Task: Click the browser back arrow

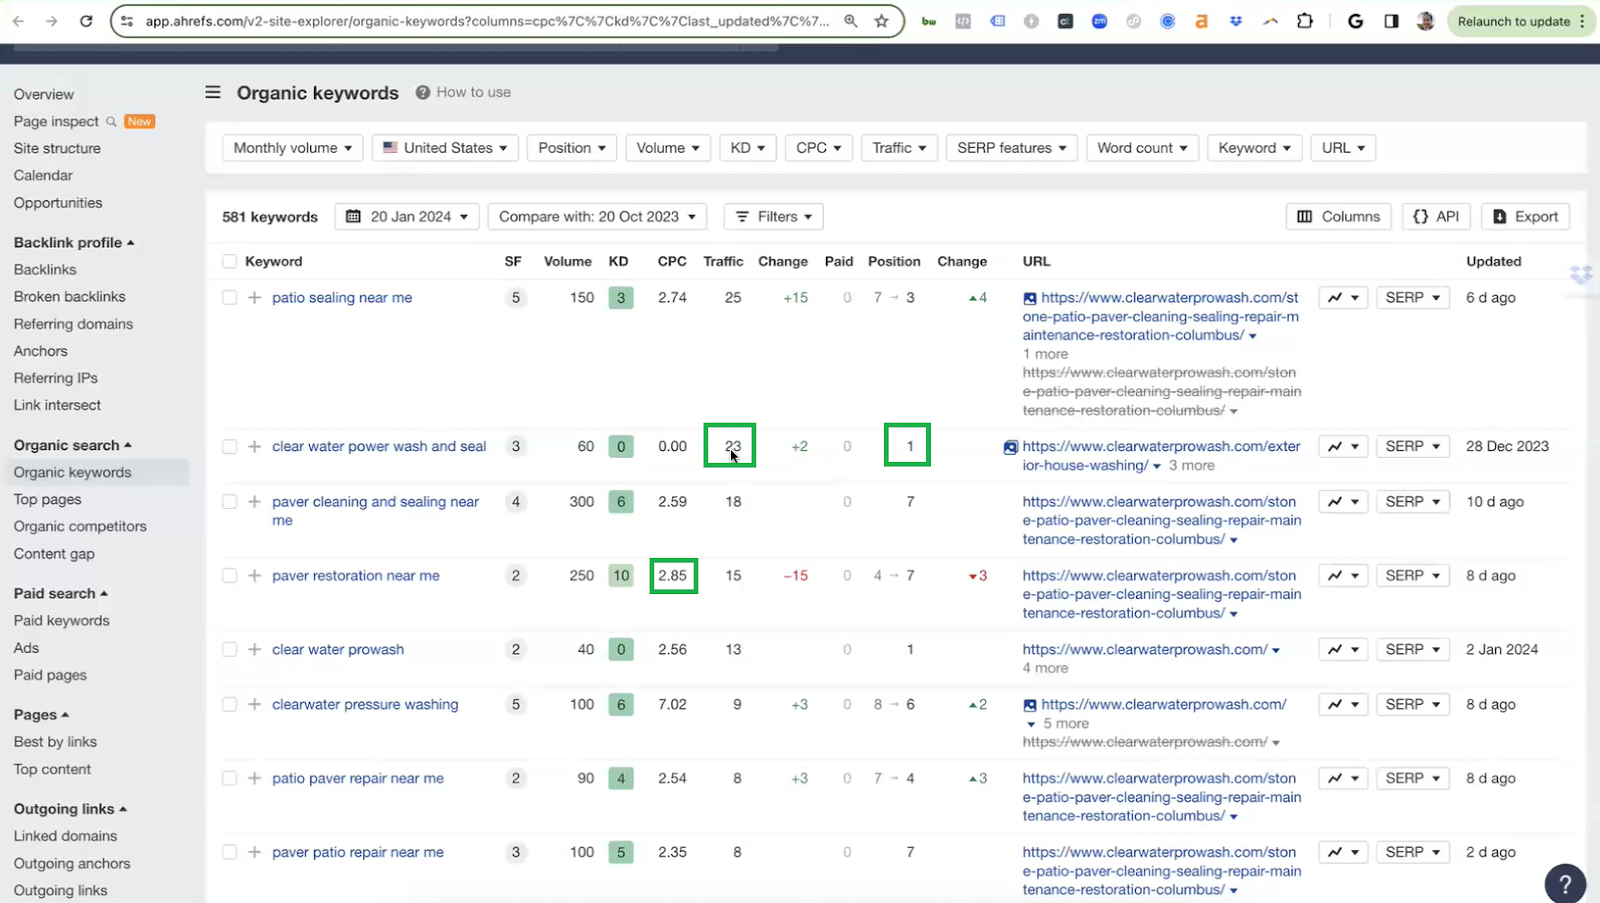Action: tap(19, 21)
